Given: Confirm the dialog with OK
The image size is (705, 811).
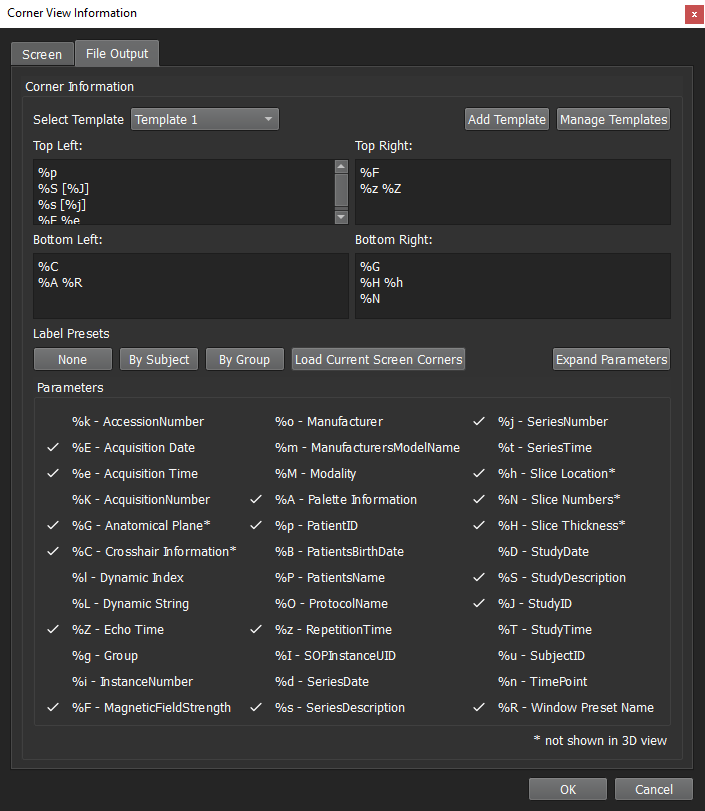Looking at the screenshot, I should 568,789.
